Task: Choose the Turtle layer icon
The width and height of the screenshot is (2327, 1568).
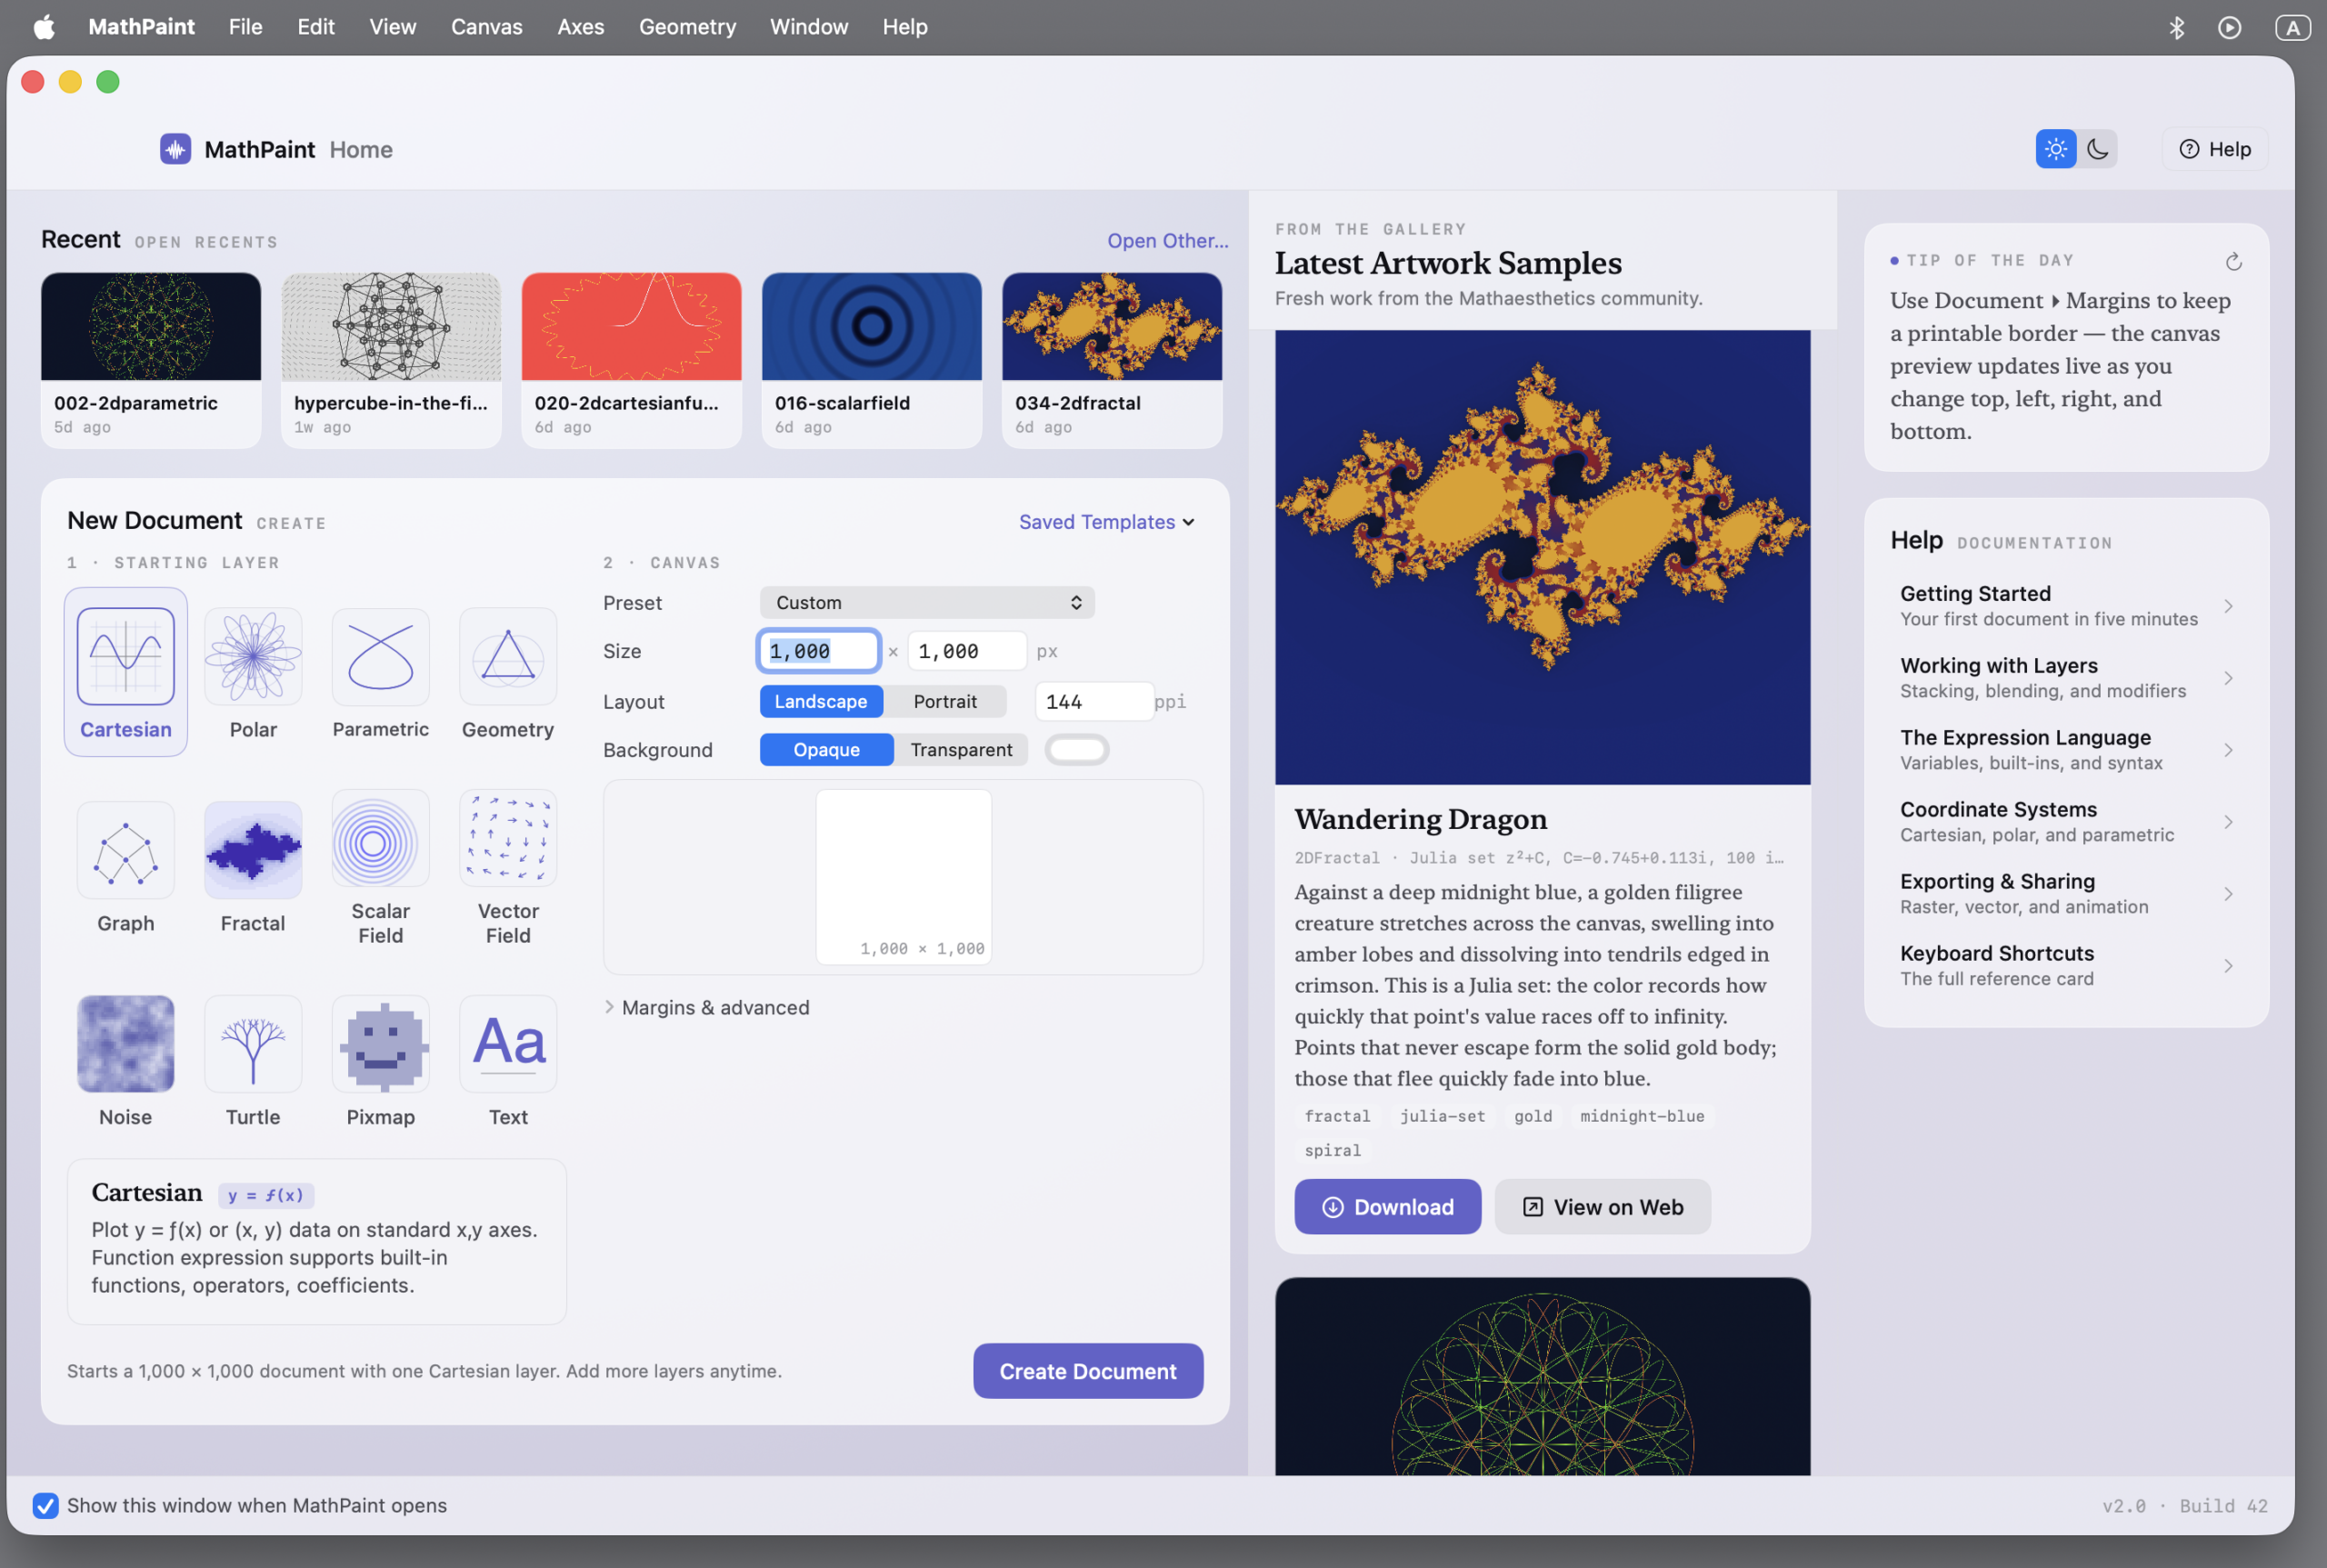Action: (253, 1044)
